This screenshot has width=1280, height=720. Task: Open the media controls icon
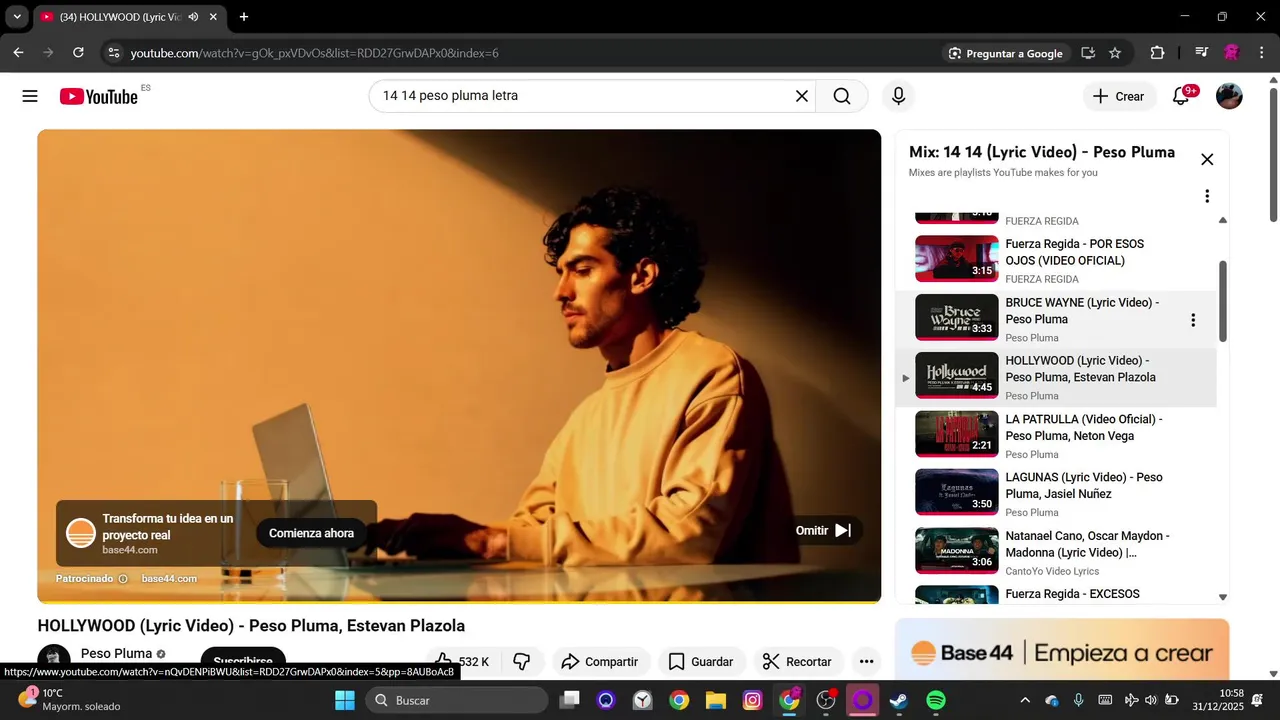coord(1202,53)
